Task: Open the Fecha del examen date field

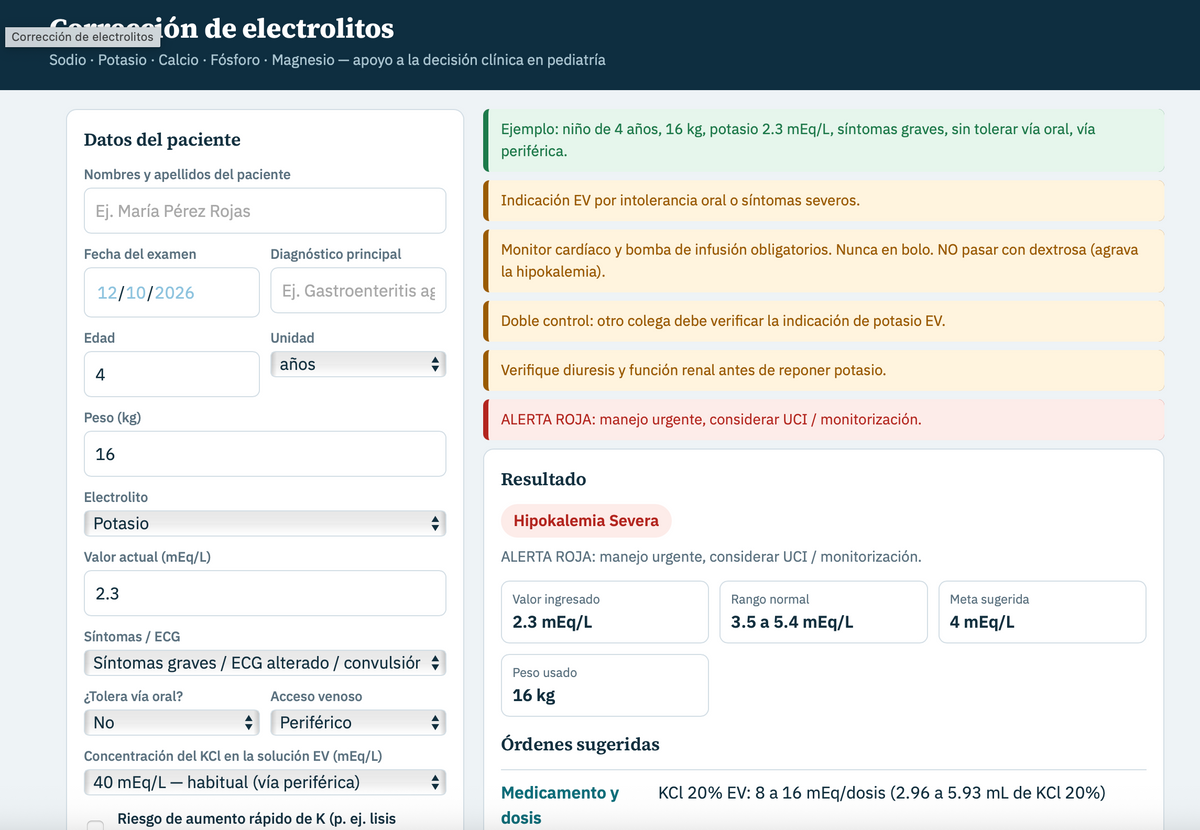Action: click(172, 292)
